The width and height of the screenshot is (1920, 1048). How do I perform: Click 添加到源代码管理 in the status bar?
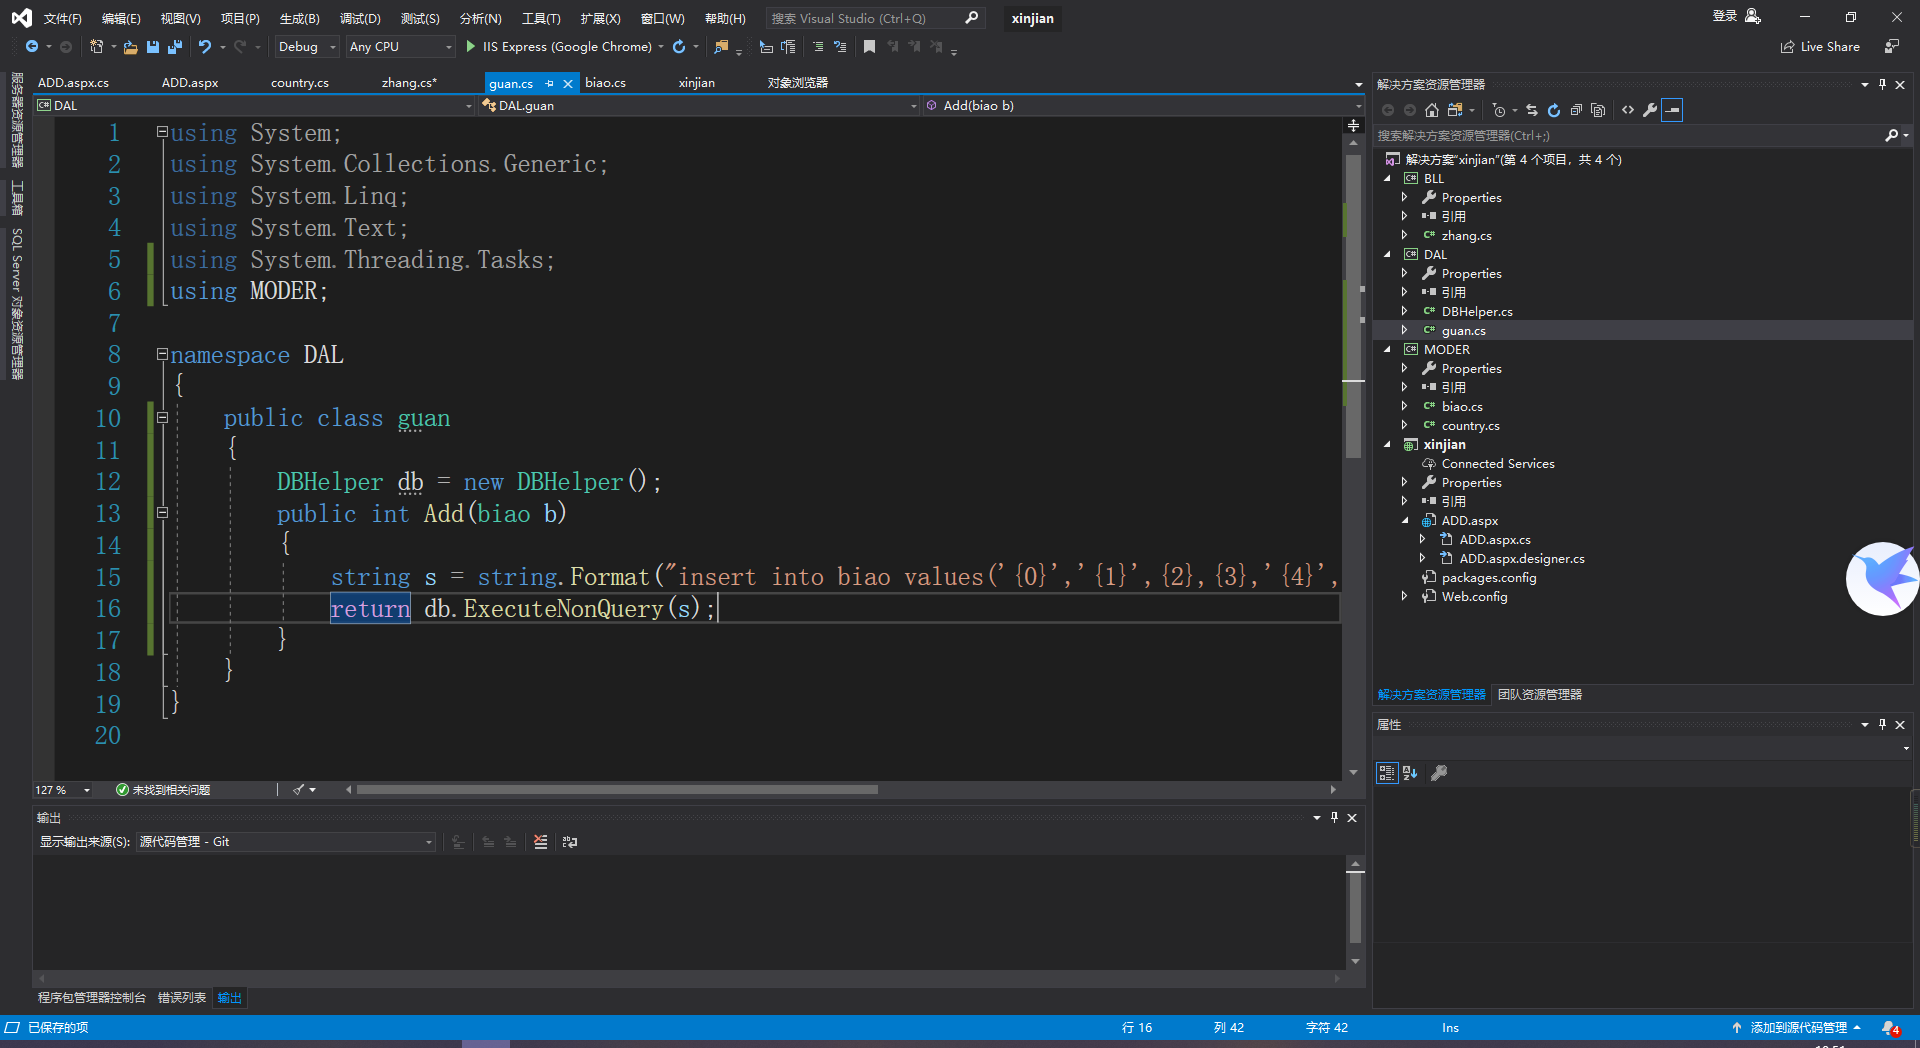pyautogui.click(x=1798, y=1028)
